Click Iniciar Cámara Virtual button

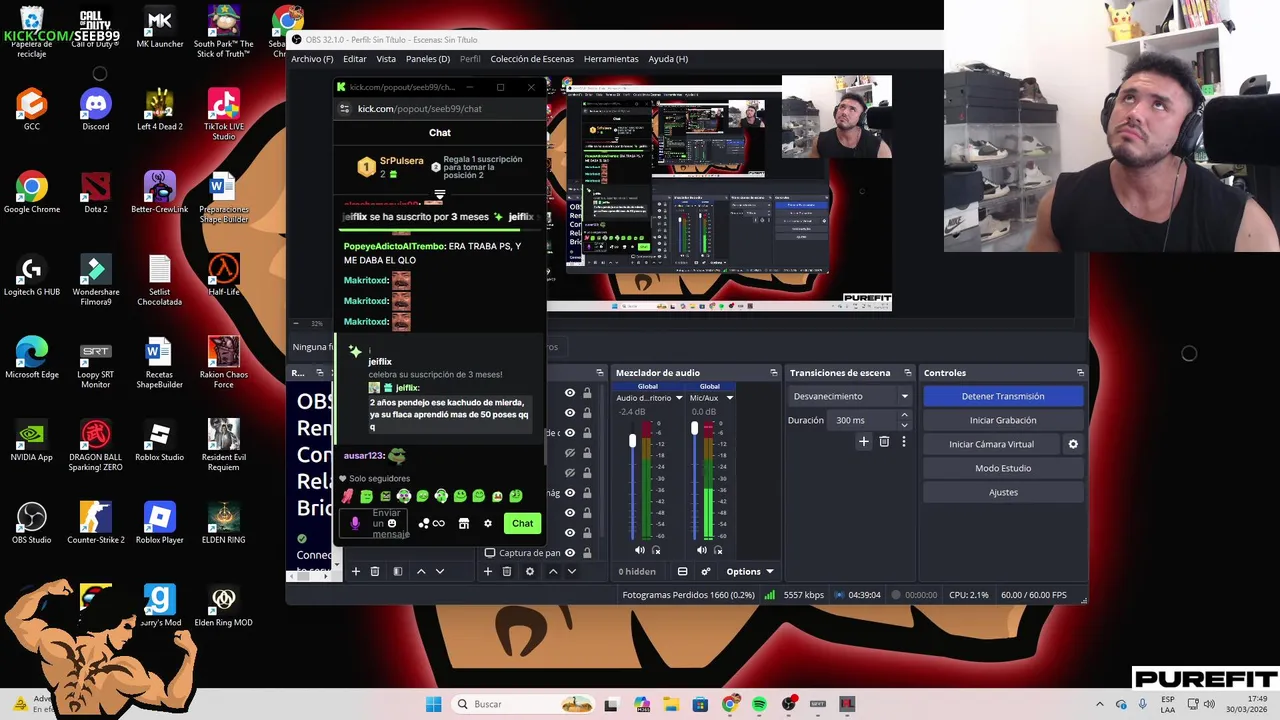(x=991, y=444)
